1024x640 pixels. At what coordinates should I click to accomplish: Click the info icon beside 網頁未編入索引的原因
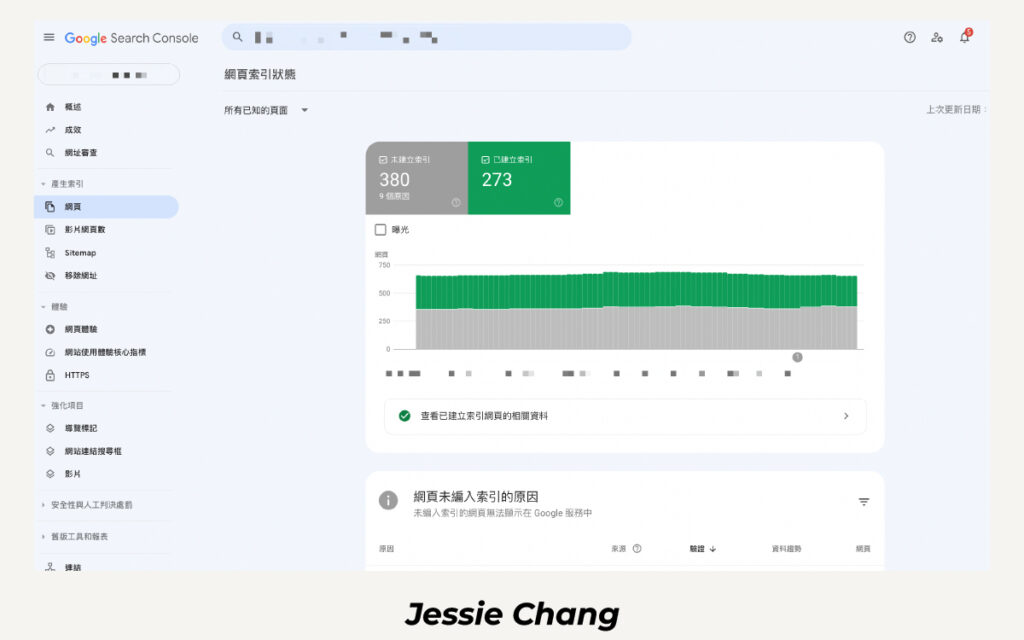pos(388,501)
